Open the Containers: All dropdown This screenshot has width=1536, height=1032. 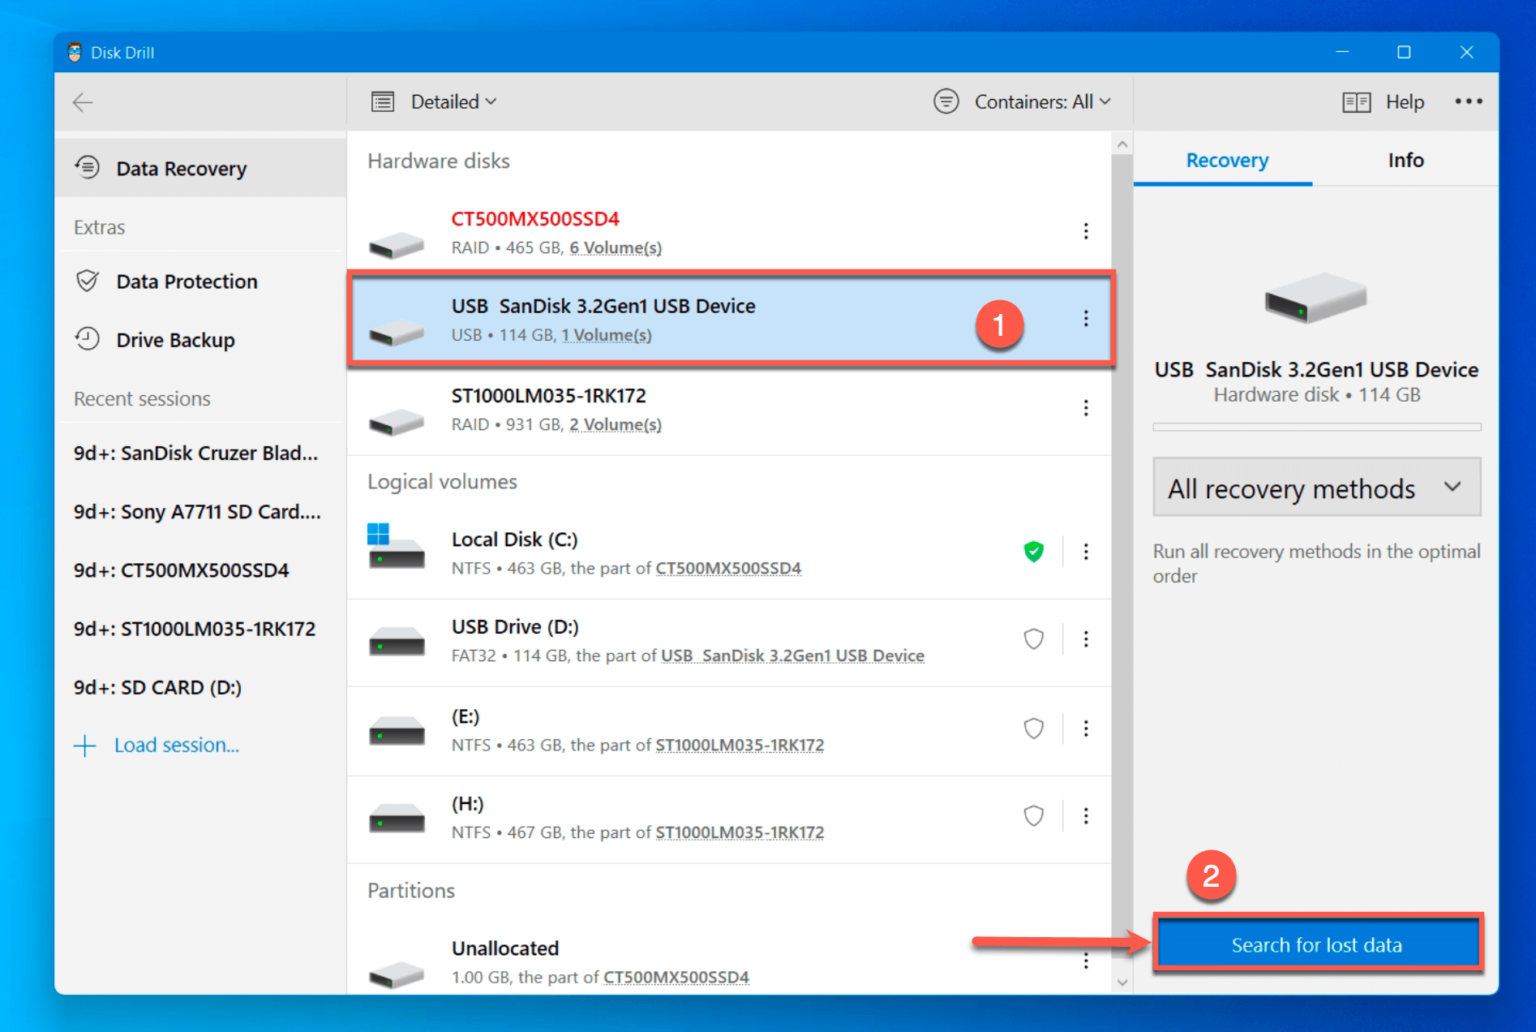click(x=1042, y=101)
